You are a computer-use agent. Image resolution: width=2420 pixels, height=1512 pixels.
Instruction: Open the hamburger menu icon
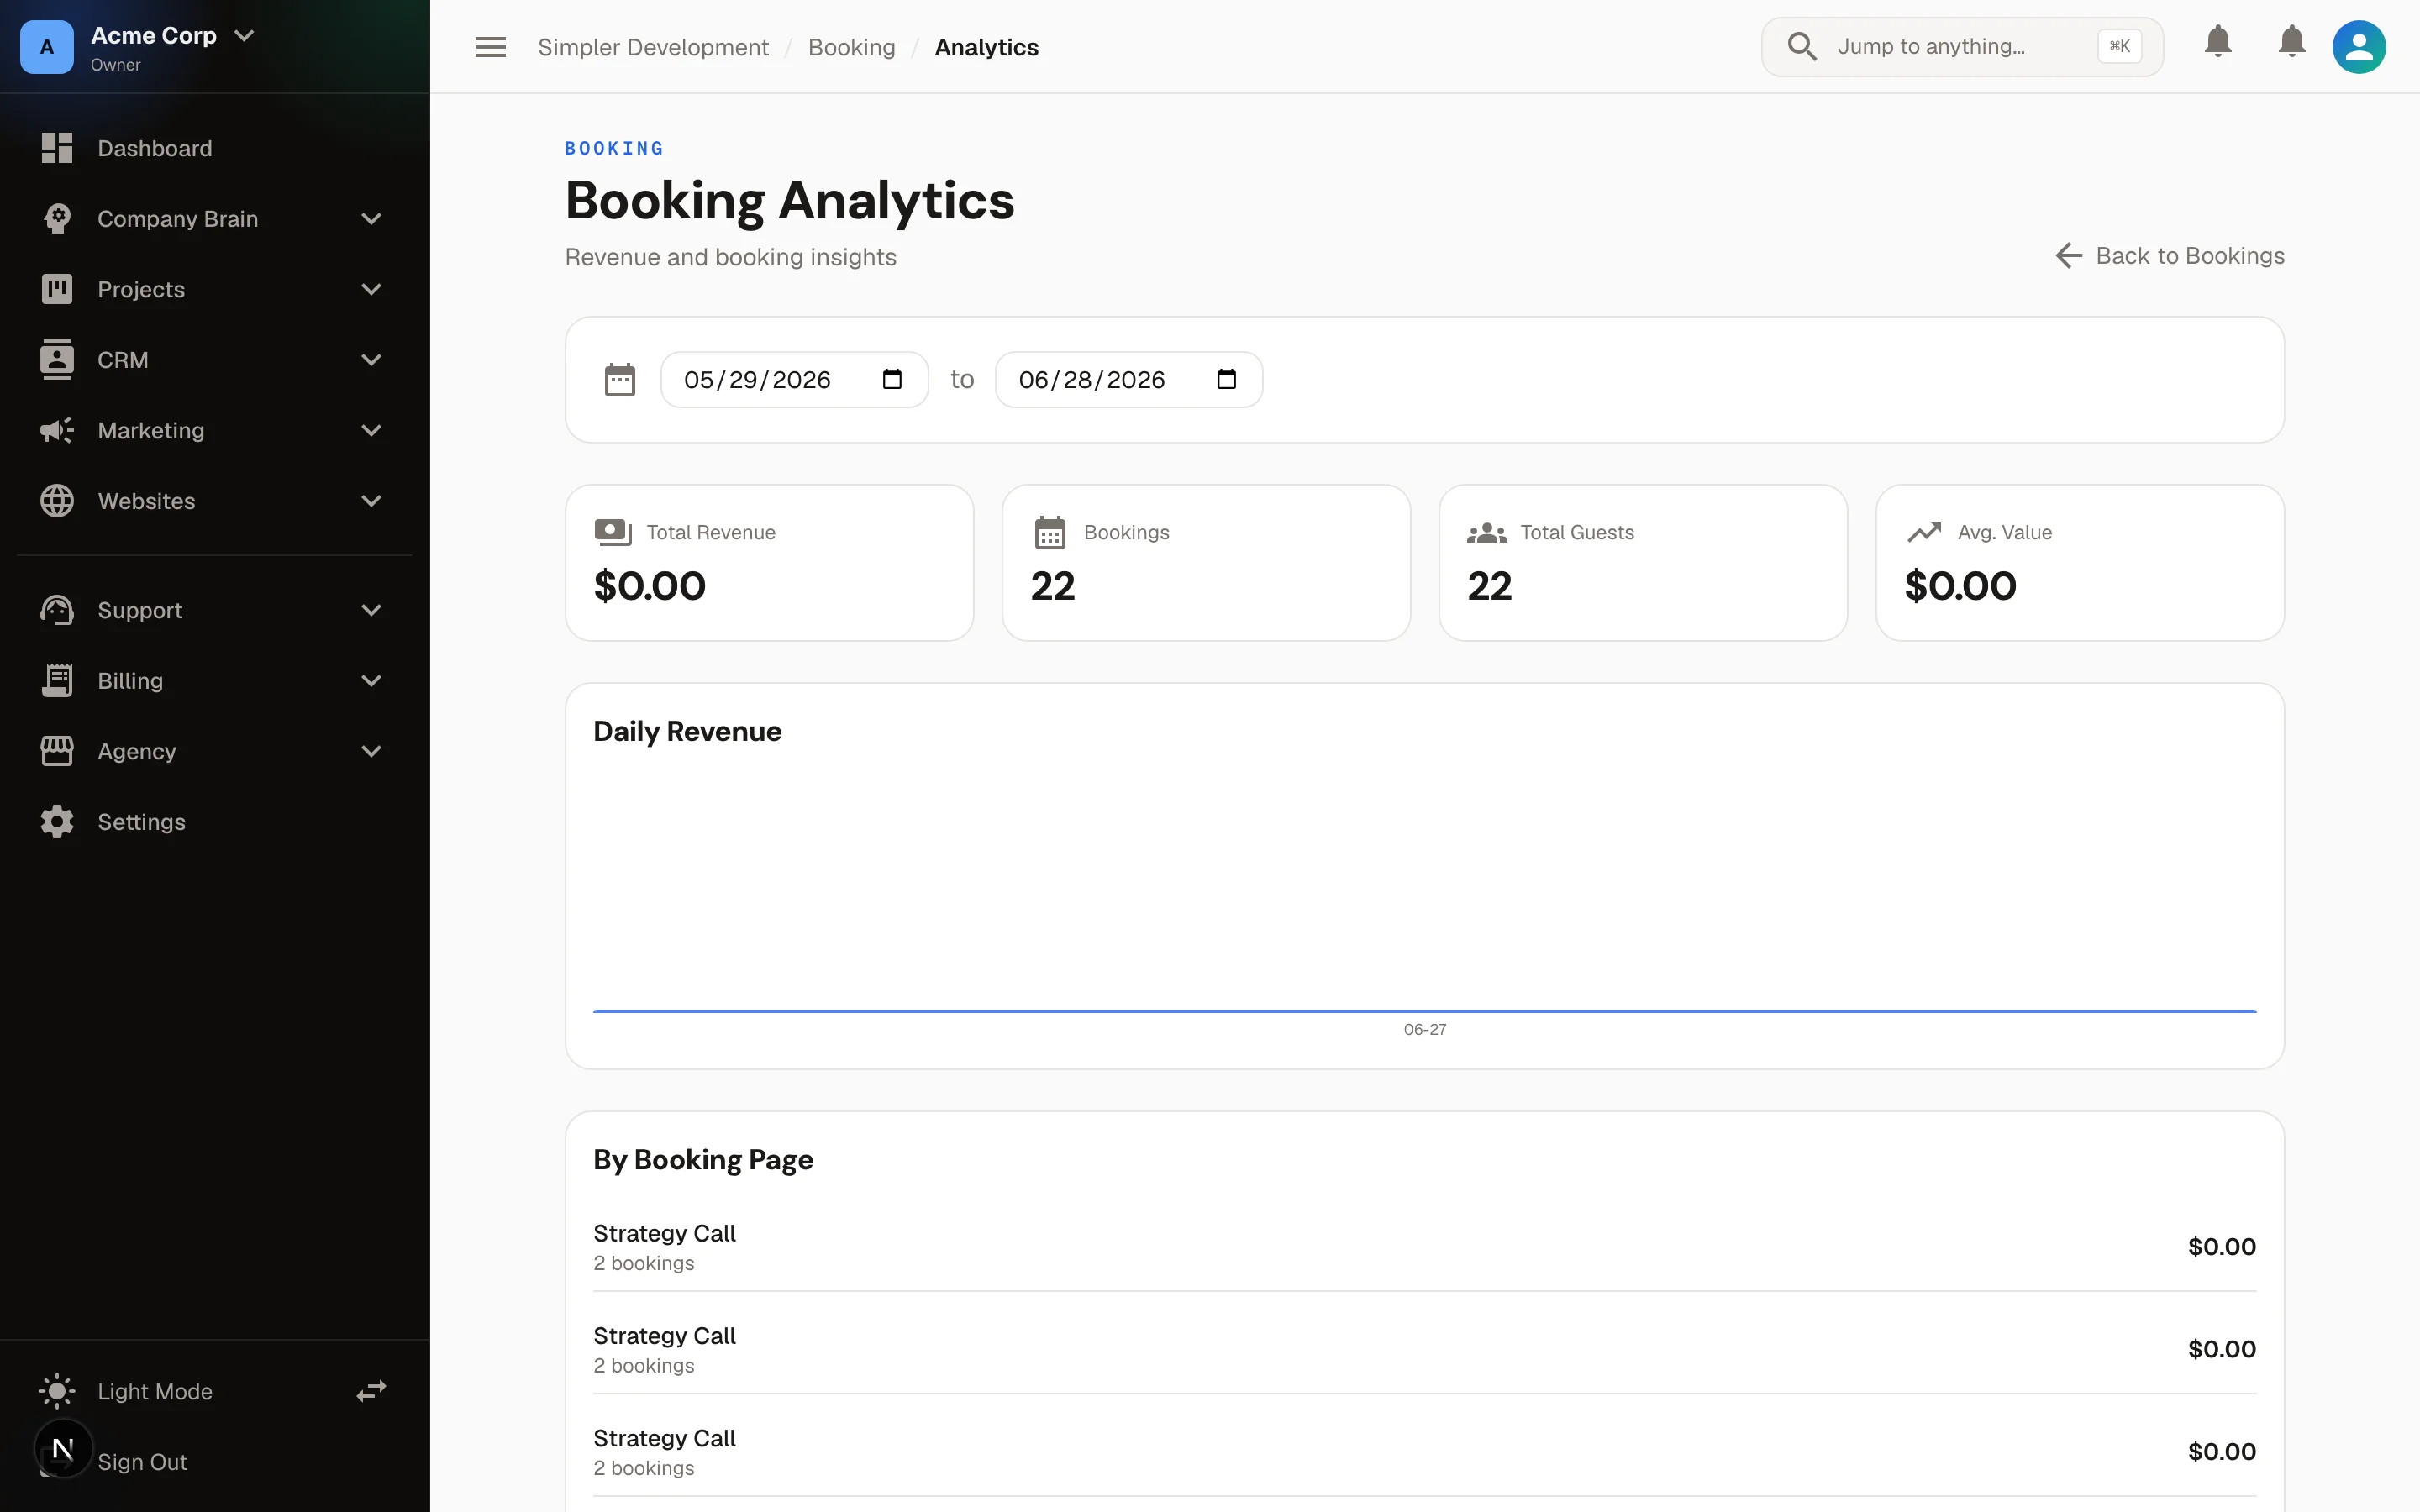pyautogui.click(x=490, y=47)
